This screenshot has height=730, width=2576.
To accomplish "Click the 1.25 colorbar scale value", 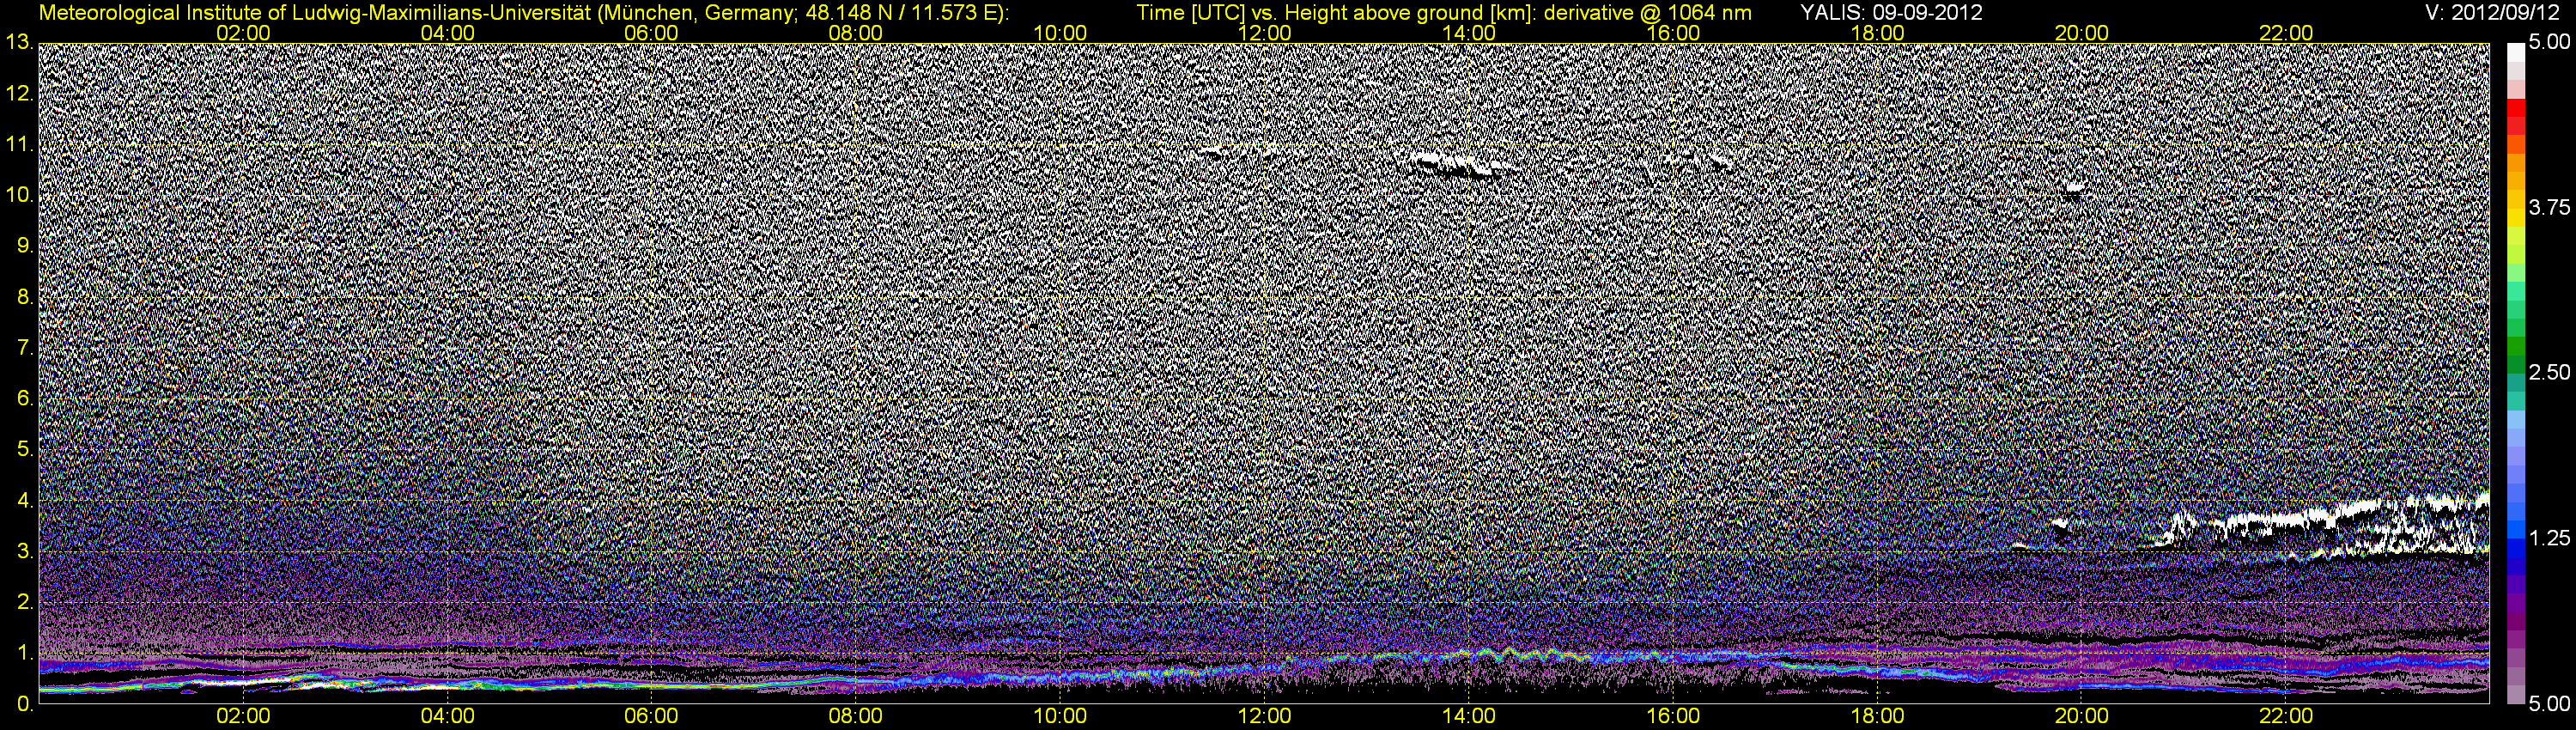I will [2549, 539].
